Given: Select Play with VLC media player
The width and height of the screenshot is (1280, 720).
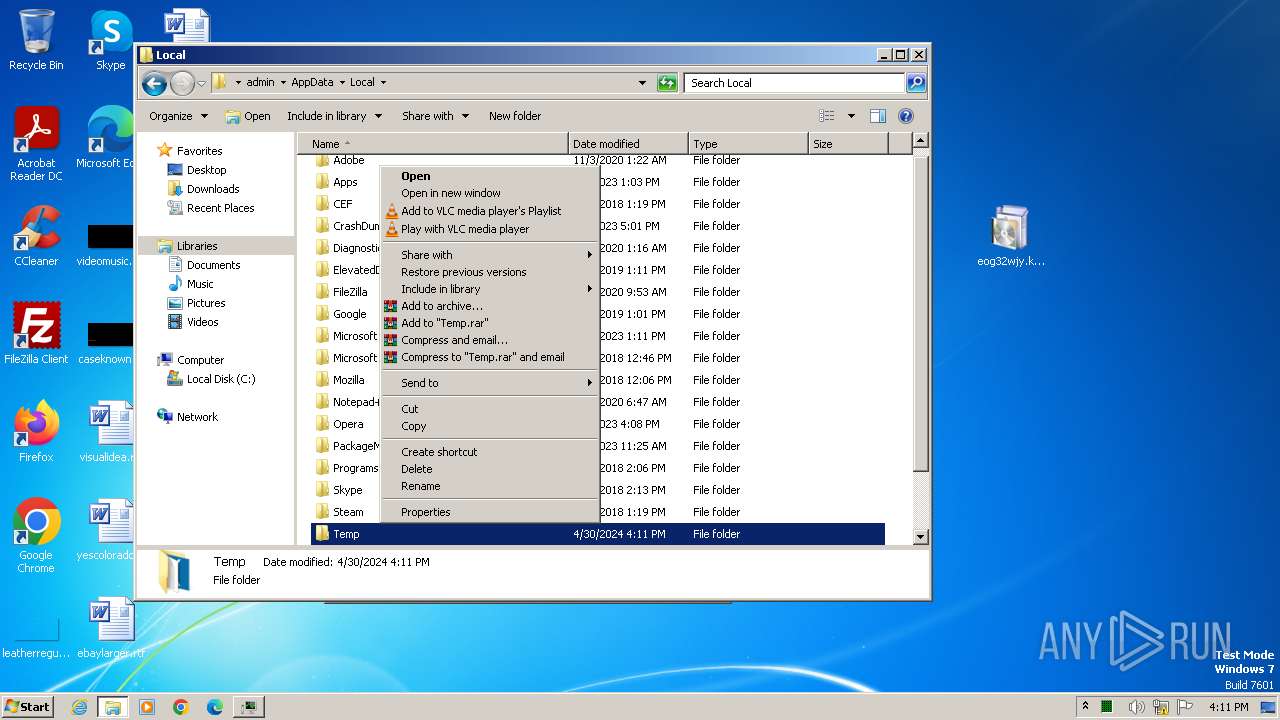Looking at the screenshot, I should click(490, 229).
